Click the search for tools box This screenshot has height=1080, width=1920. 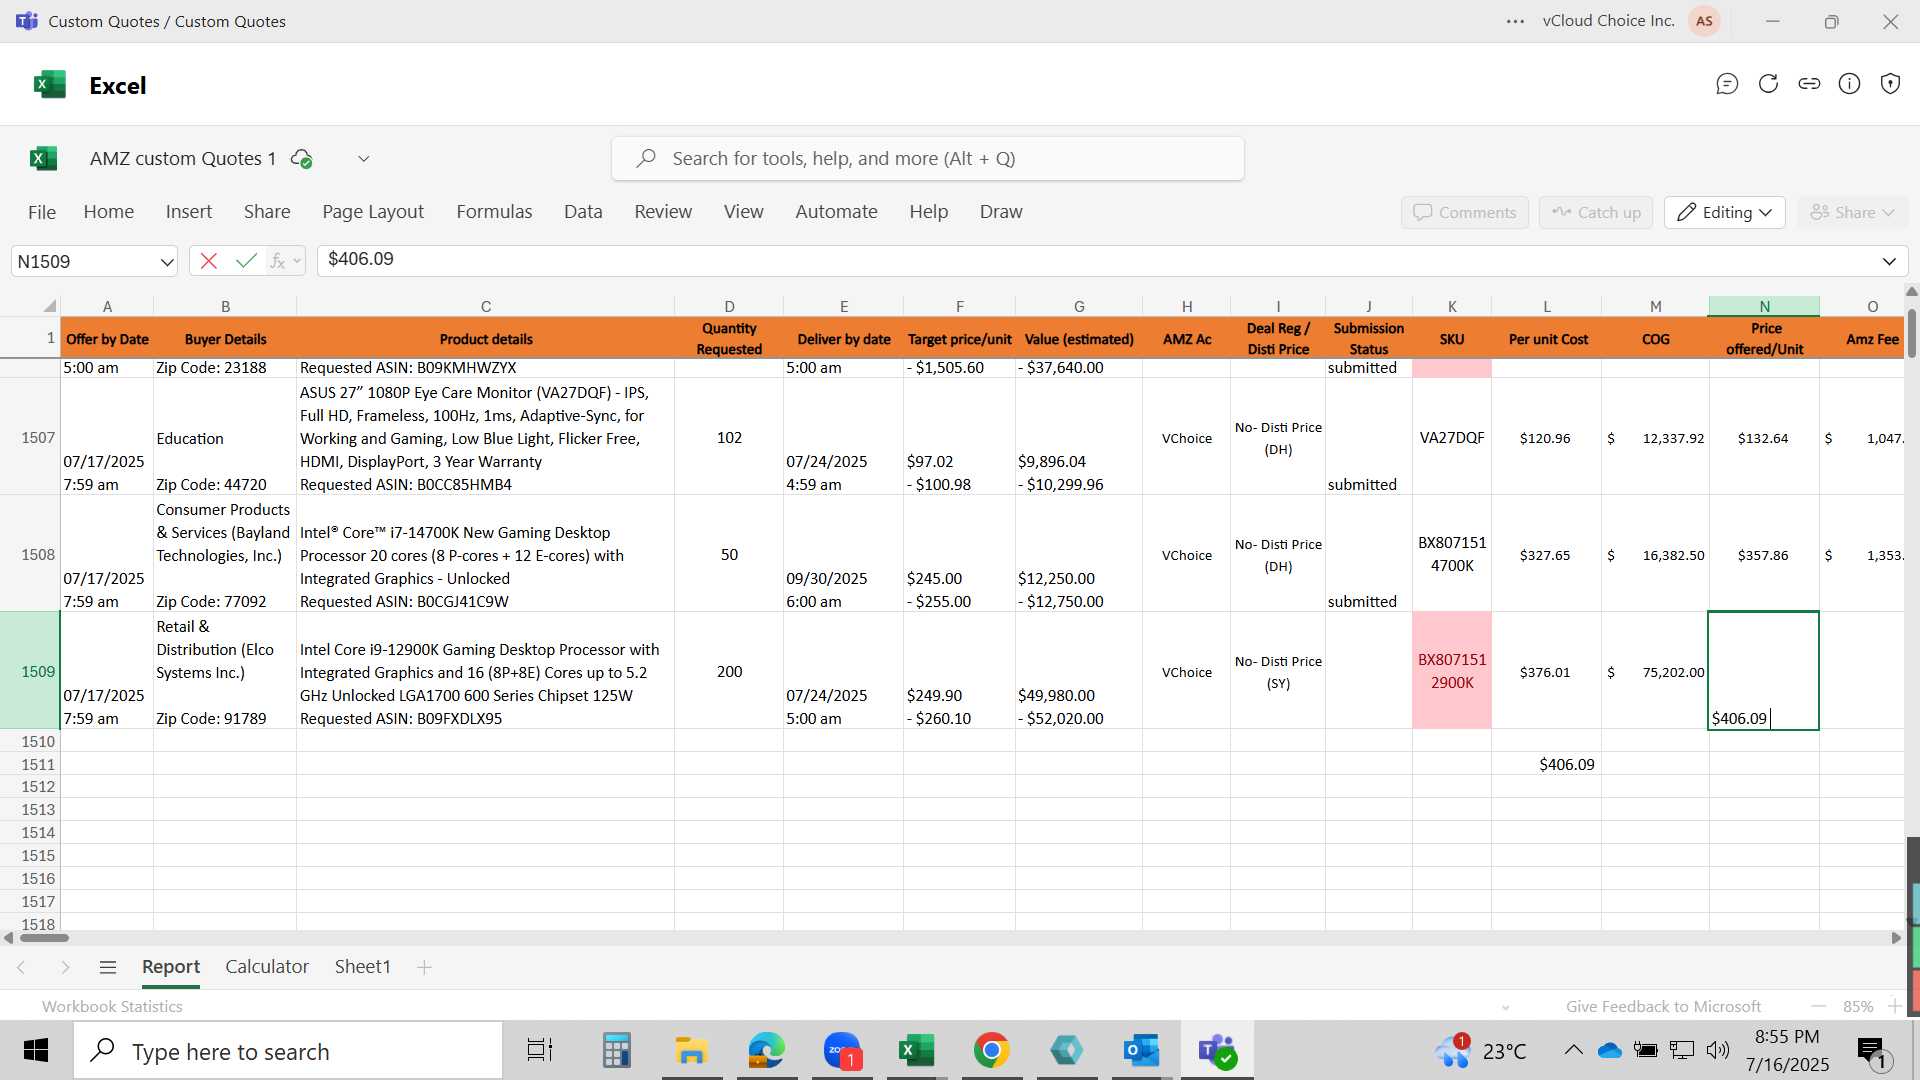pos(928,159)
